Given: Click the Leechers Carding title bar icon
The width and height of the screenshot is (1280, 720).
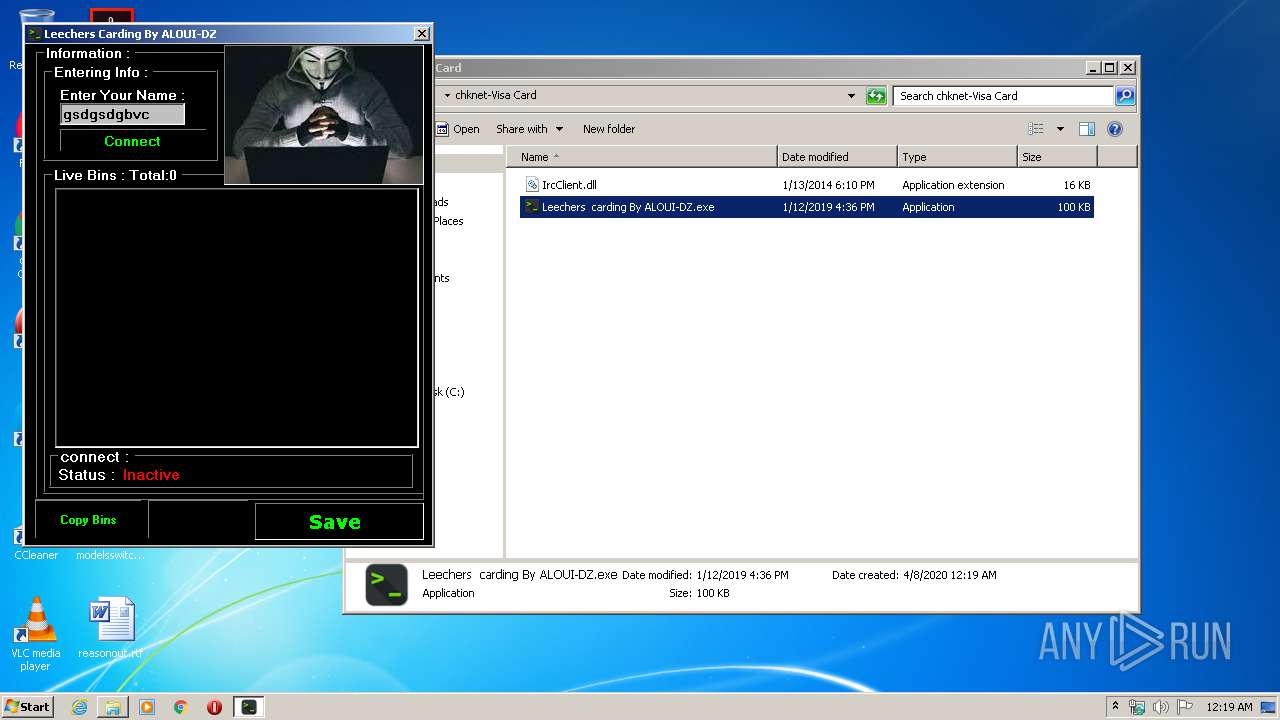Looking at the screenshot, I should click(34, 34).
